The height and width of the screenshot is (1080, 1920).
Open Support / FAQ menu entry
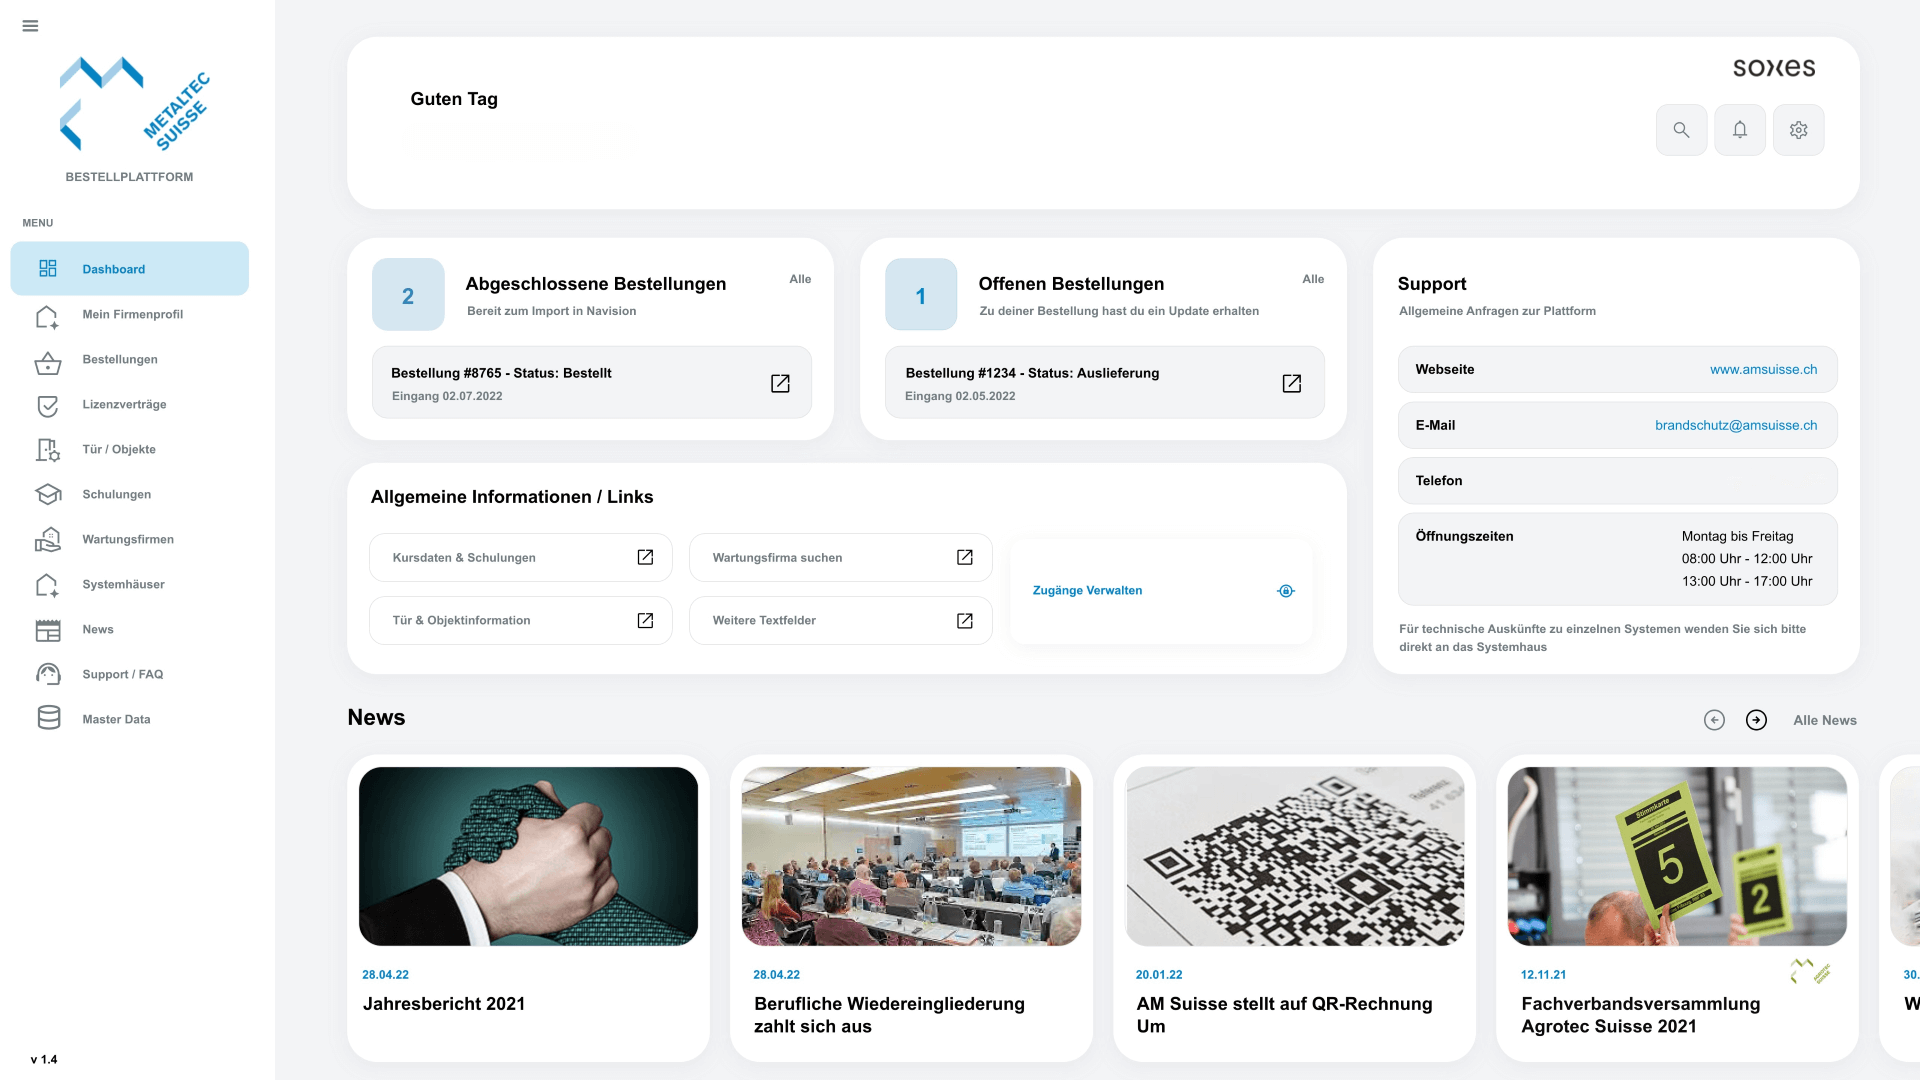pos(122,674)
